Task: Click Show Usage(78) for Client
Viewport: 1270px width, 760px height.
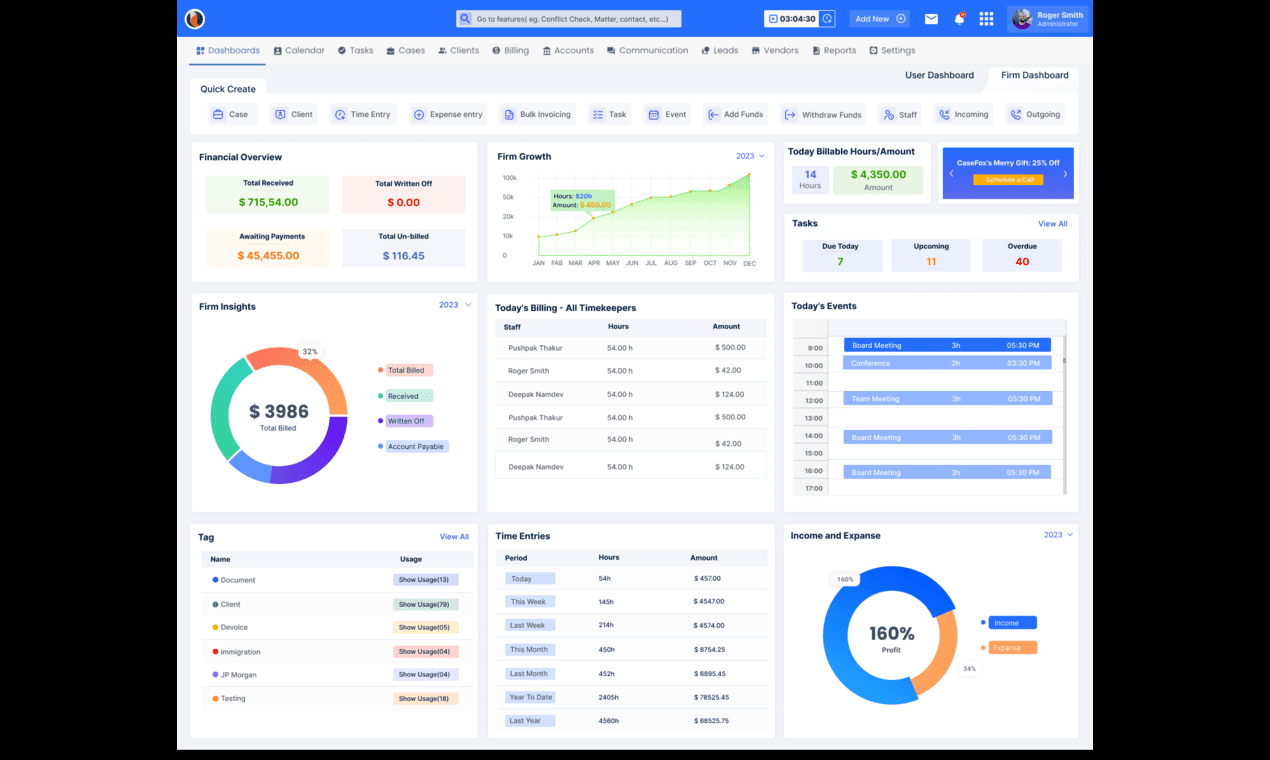Action: (x=426, y=604)
